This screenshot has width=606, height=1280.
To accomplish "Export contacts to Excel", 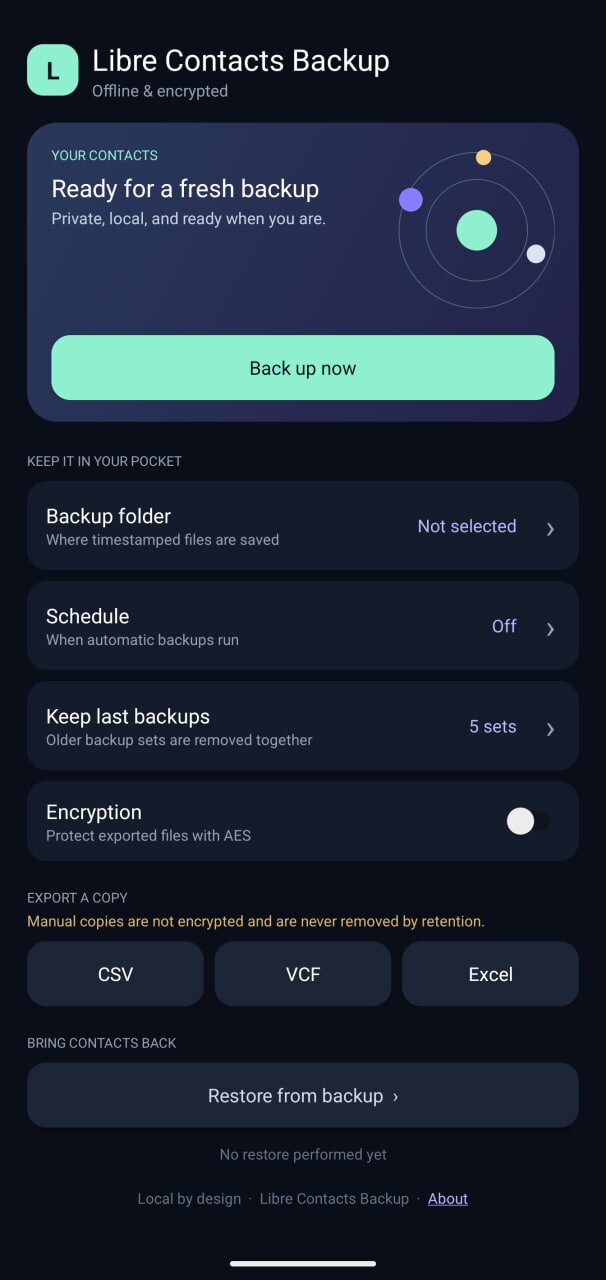I will point(491,974).
